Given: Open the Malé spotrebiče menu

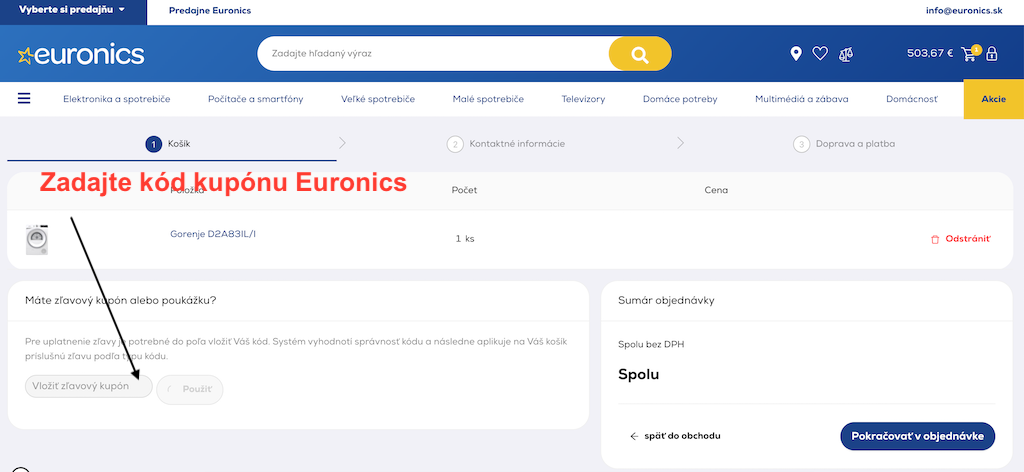Looking at the screenshot, I should pyautogui.click(x=488, y=99).
